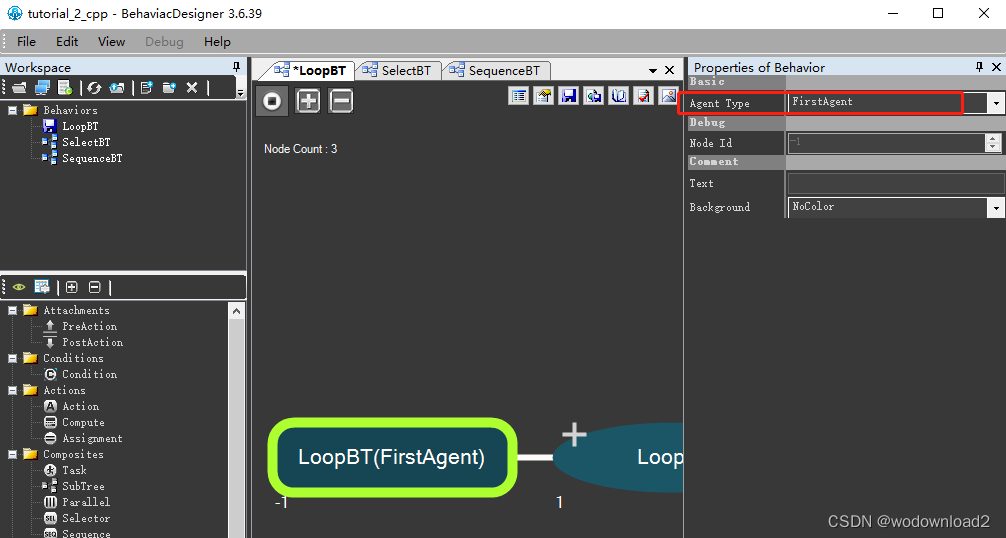The image size is (1006, 538).
Task: Zoom out with canvas minus button
Action: 341,101
